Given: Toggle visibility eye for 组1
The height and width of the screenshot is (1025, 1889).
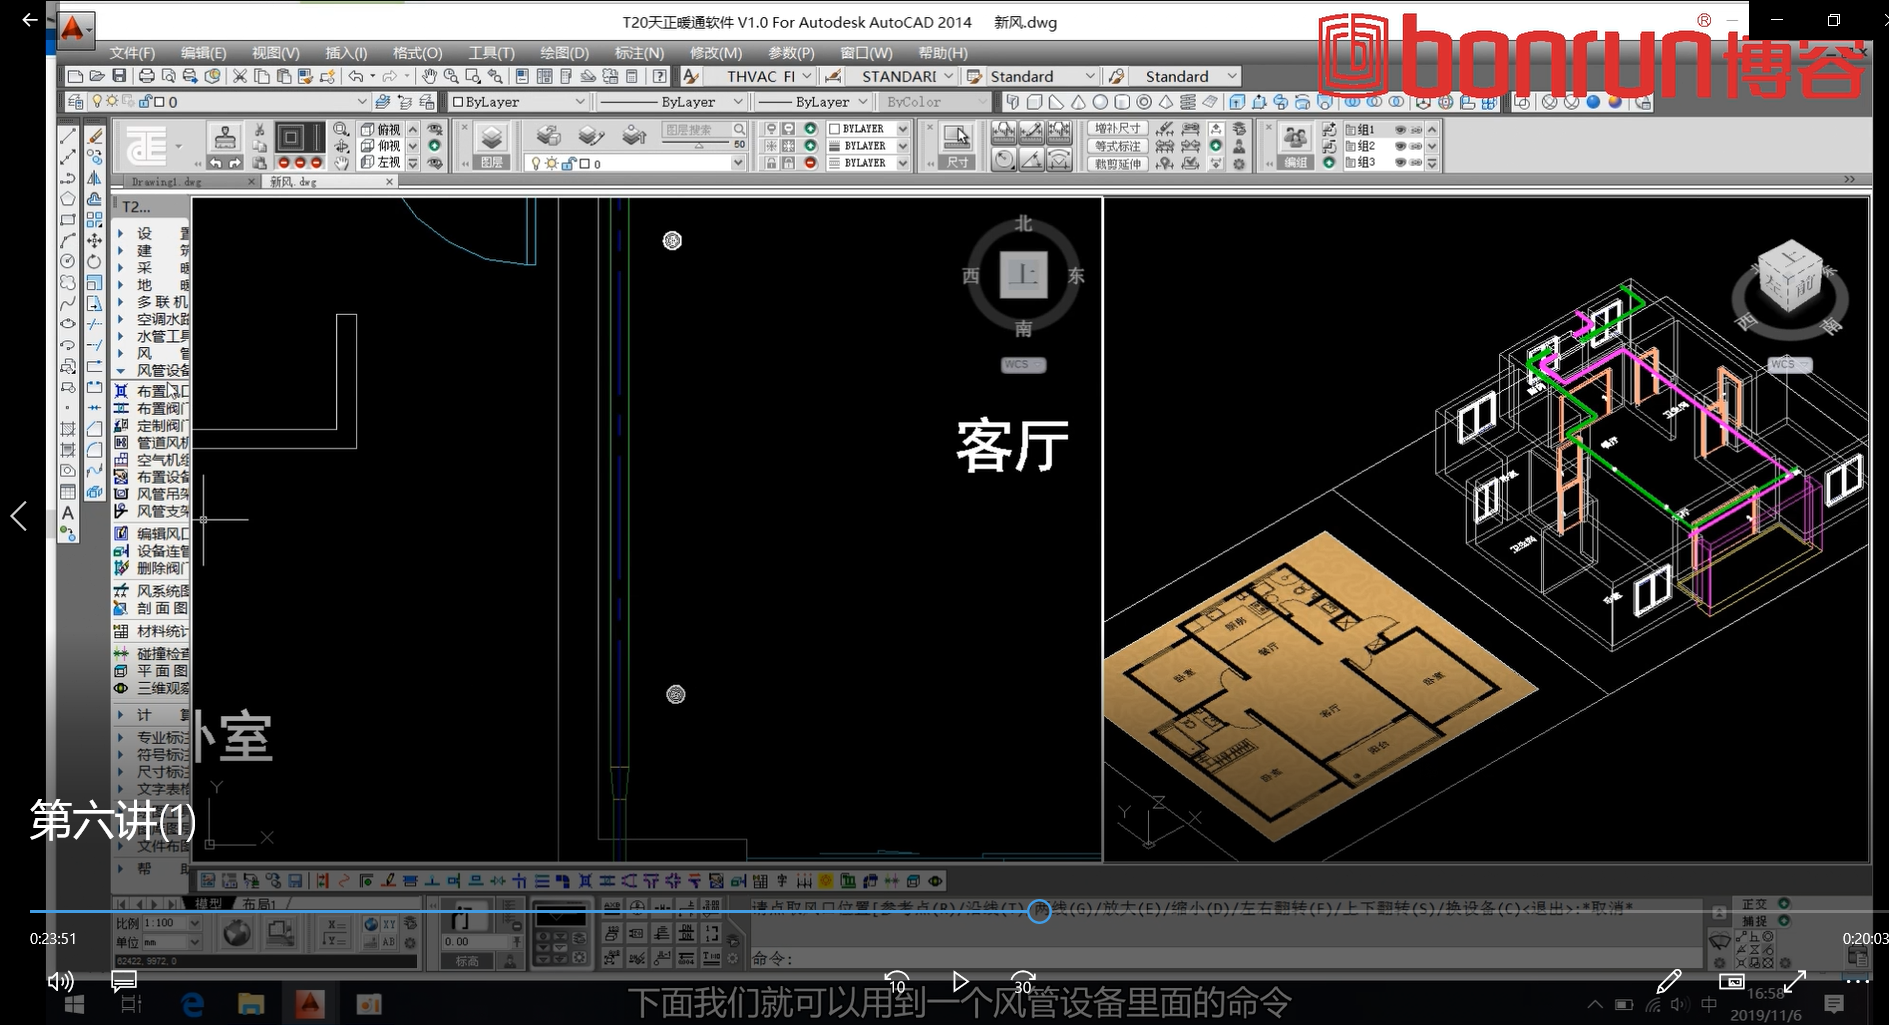Looking at the screenshot, I should coord(1400,130).
